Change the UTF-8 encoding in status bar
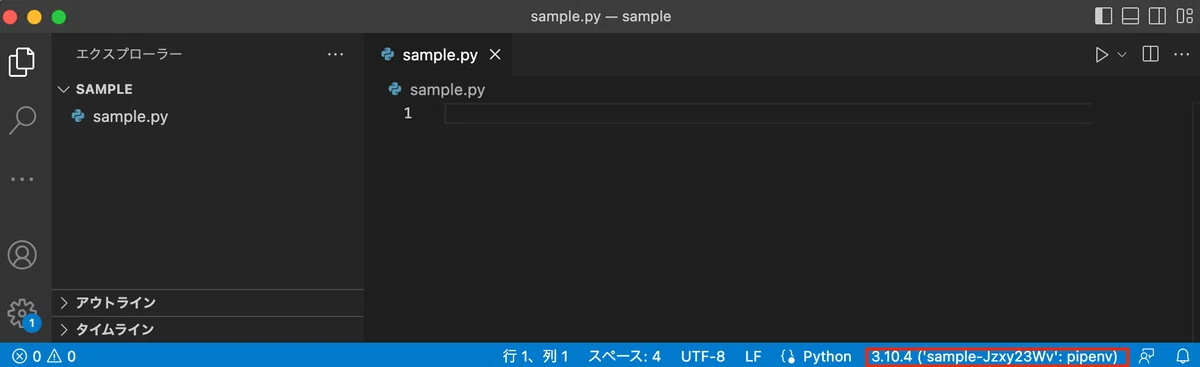 [x=703, y=356]
